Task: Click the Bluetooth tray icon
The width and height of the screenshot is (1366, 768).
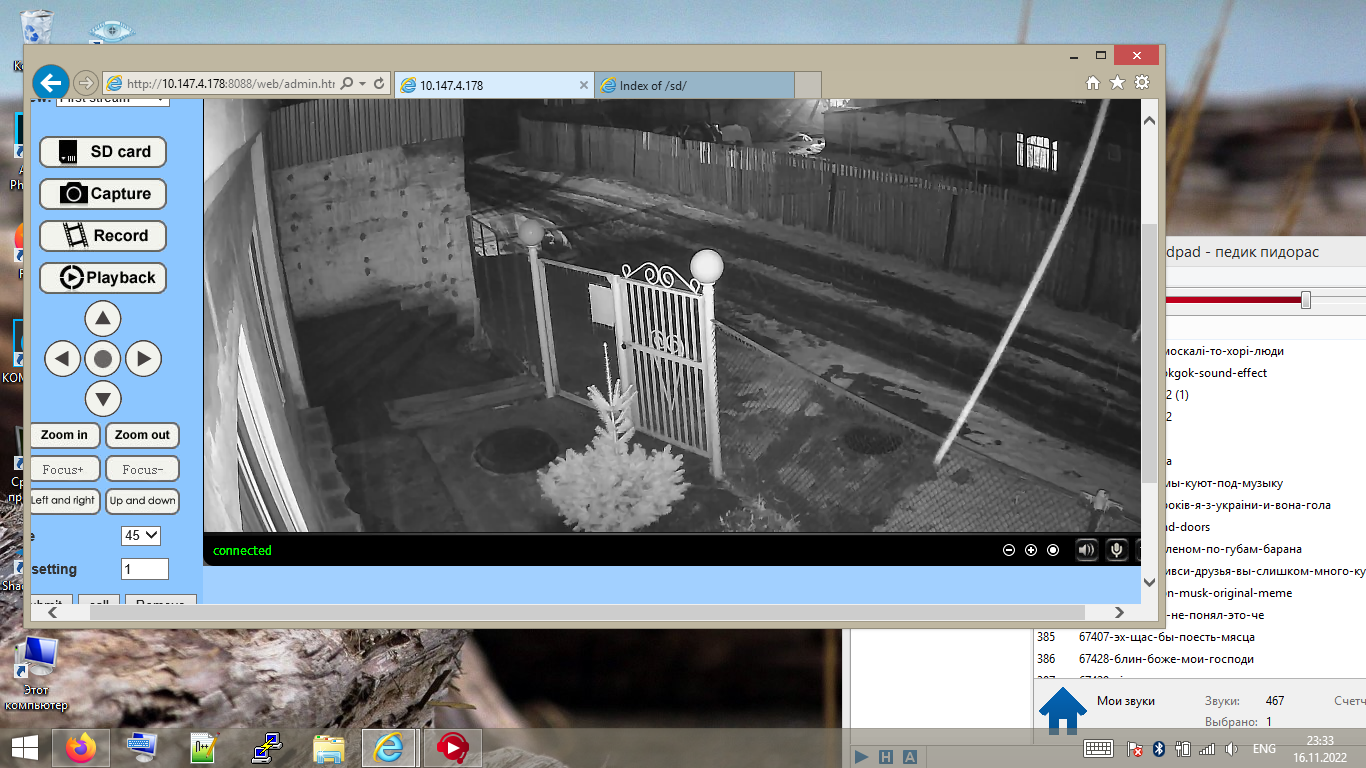Action: pyautogui.click(x=1160, y=749)
